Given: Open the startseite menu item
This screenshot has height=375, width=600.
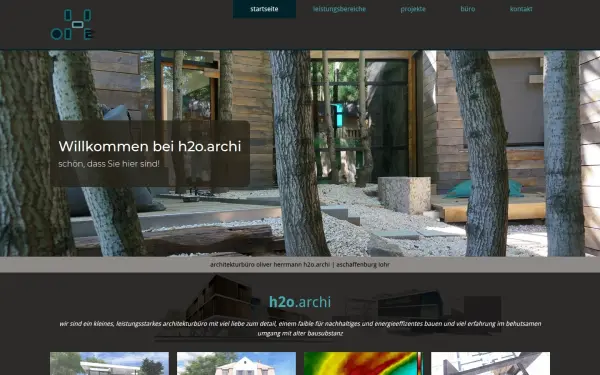Looking at the screenshot, I should [264, 9].
